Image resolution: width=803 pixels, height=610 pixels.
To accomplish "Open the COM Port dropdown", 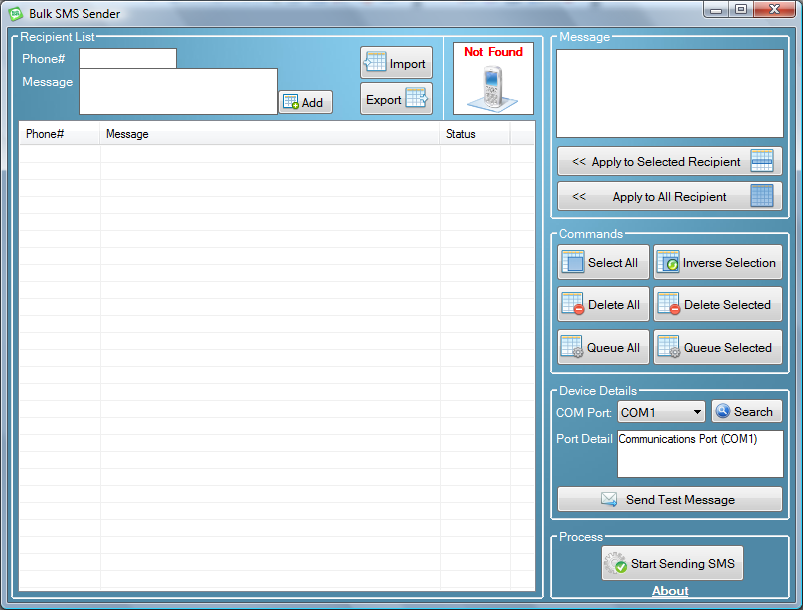I will coord(661,412).
